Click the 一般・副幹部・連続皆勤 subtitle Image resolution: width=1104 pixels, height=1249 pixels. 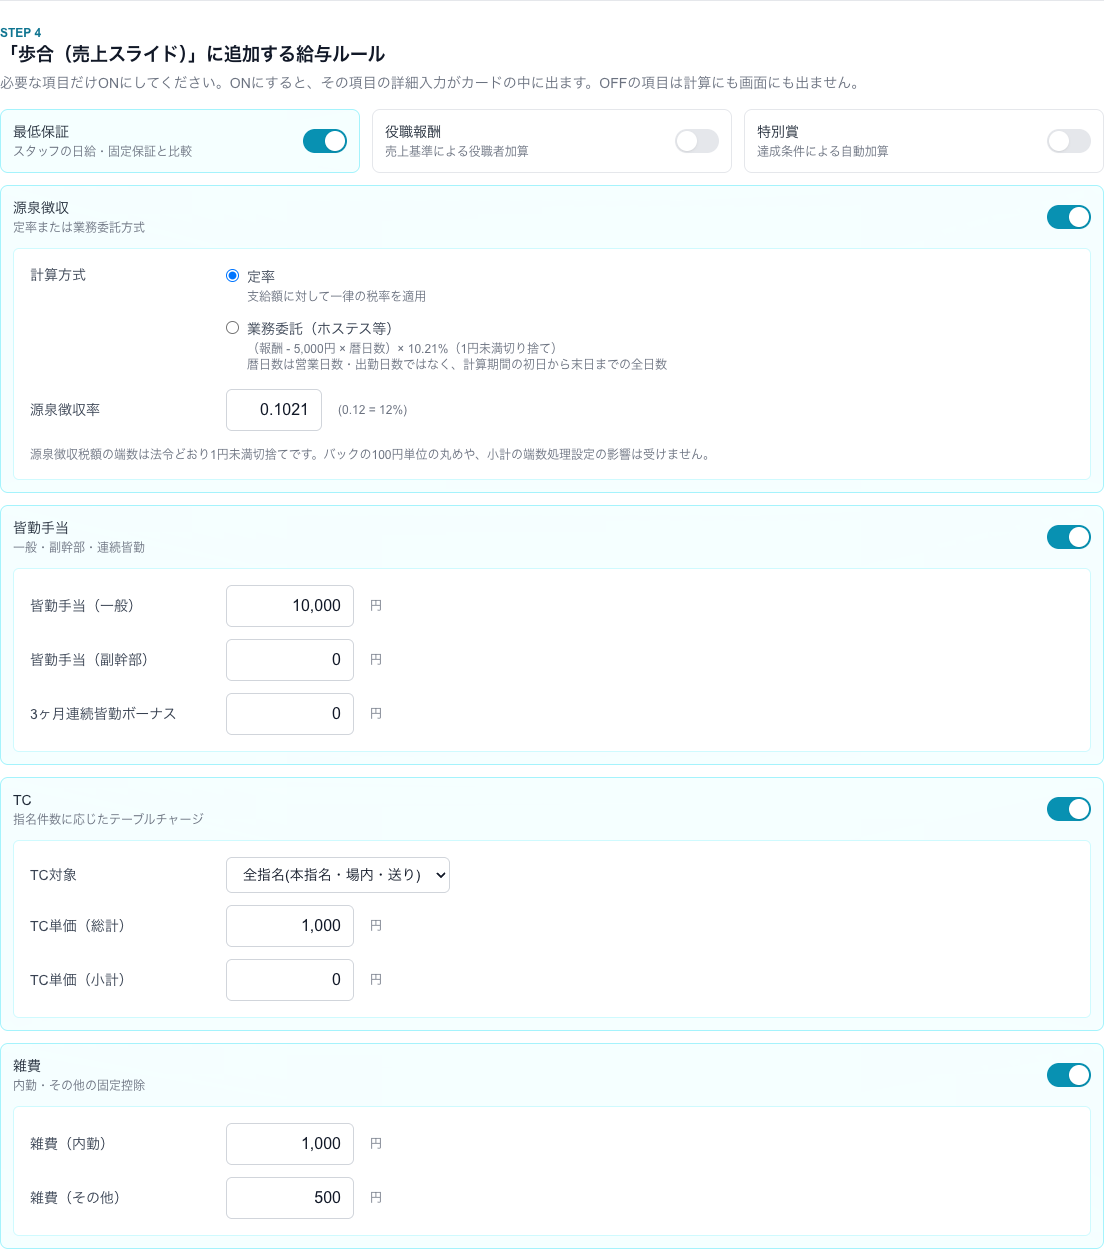[x=79, y=547]
